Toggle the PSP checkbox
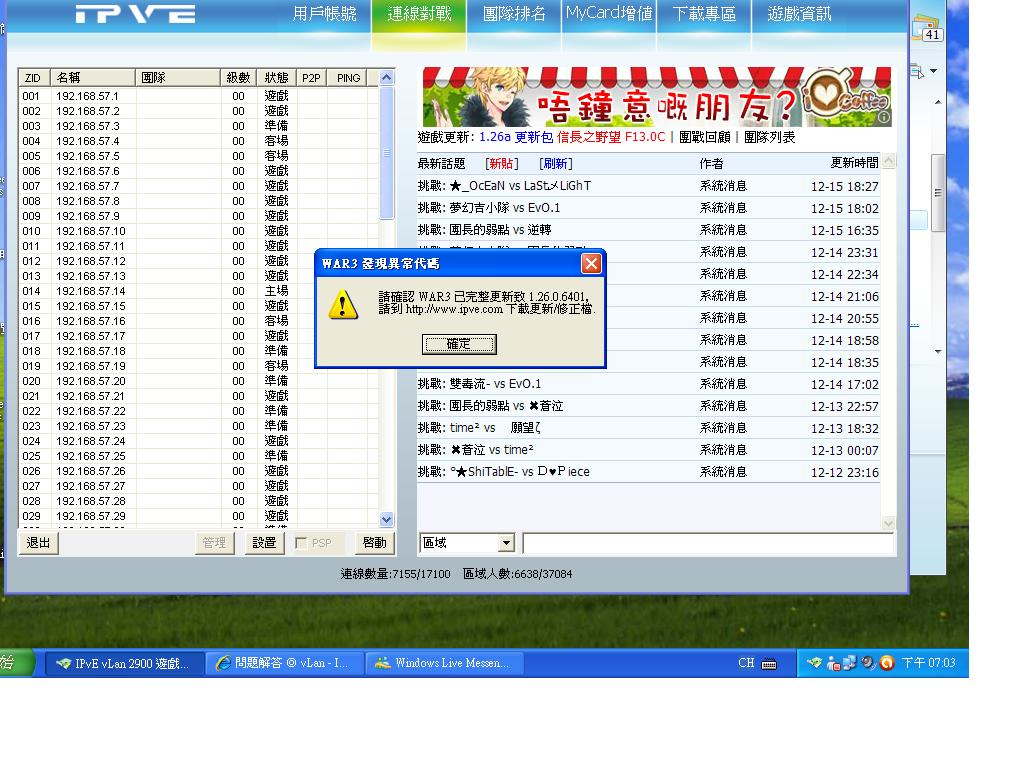 coord(301,543)
